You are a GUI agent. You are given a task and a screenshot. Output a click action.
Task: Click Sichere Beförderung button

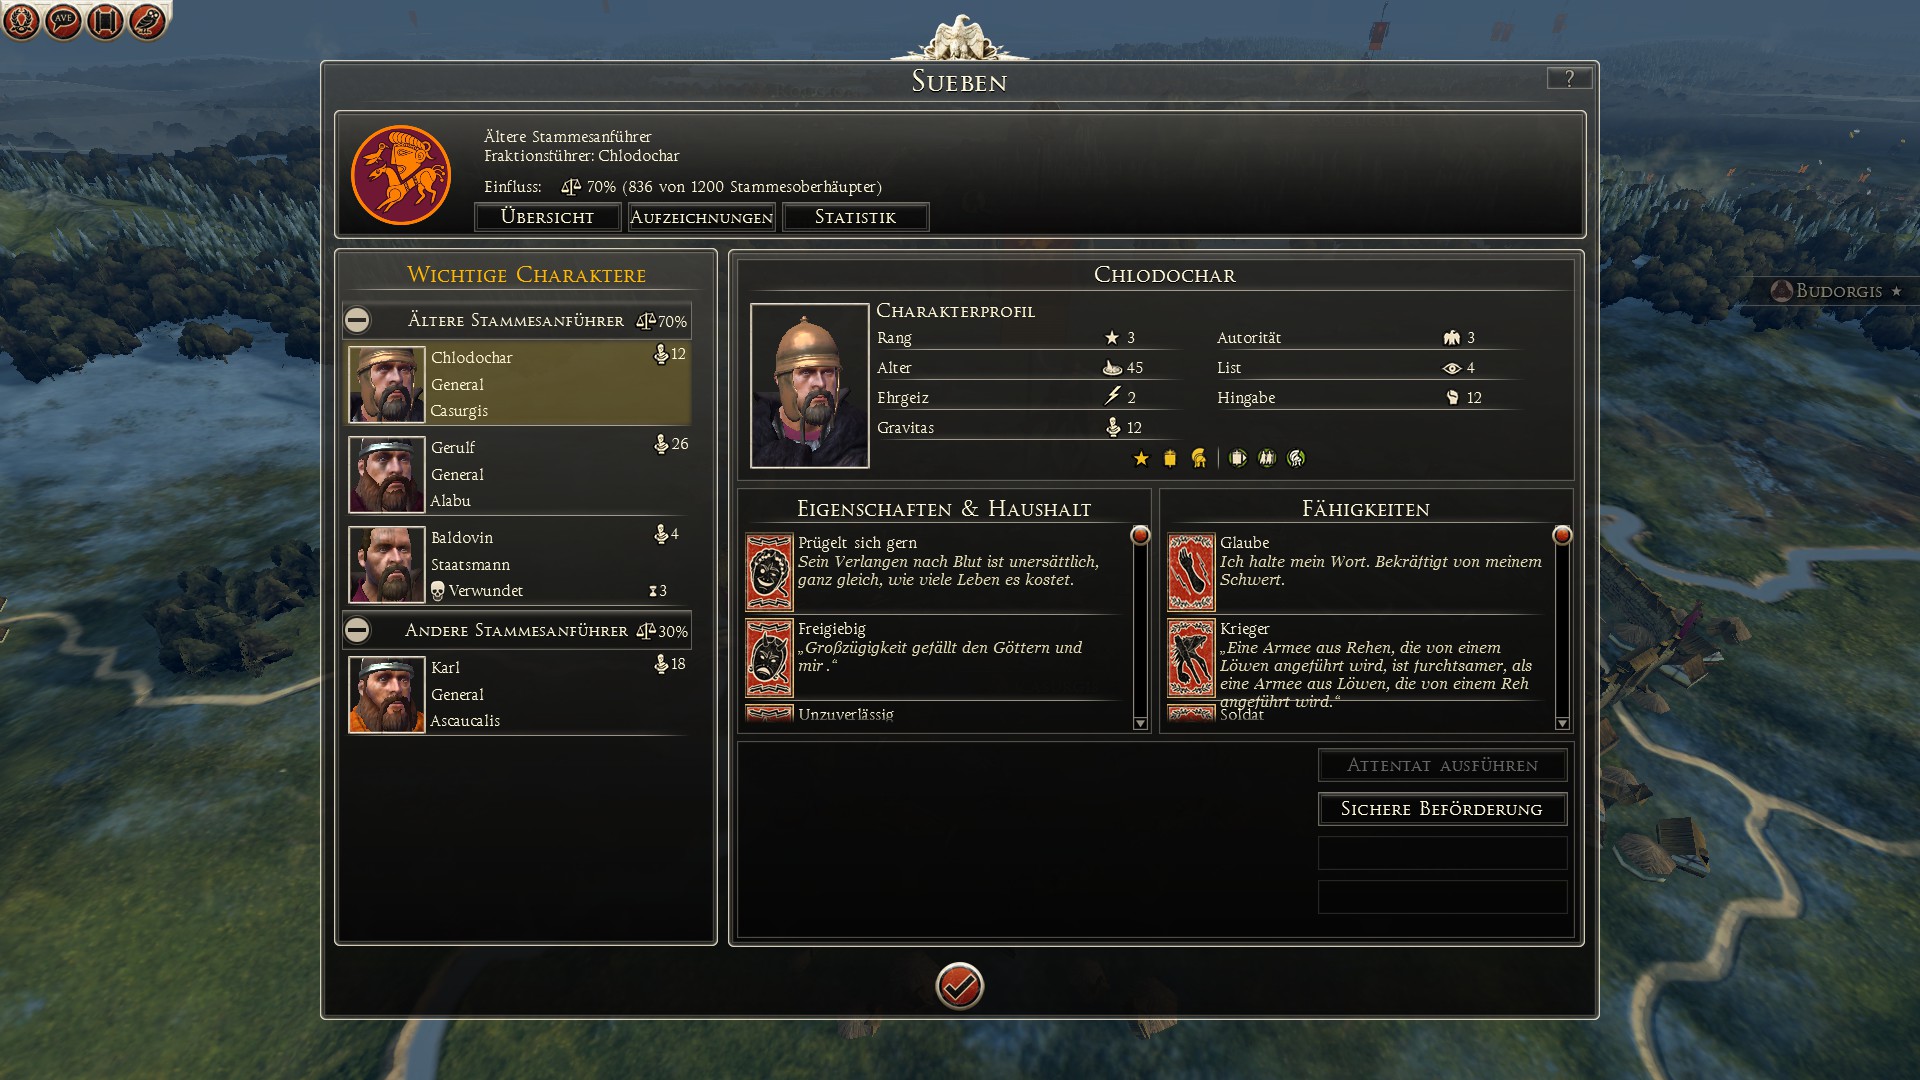[x=1442, y=809]
